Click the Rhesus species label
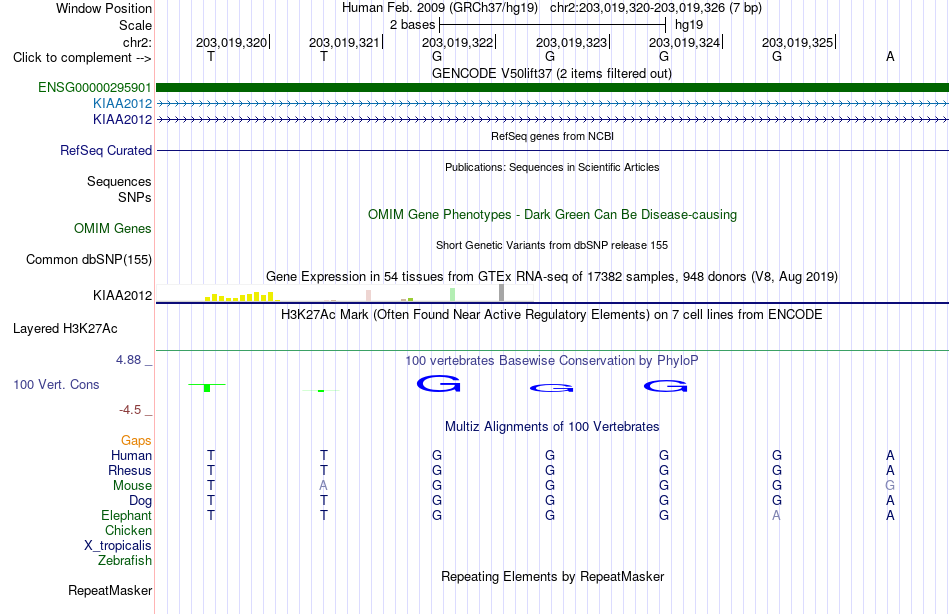The image size is (950, 614). pos(130,470)
